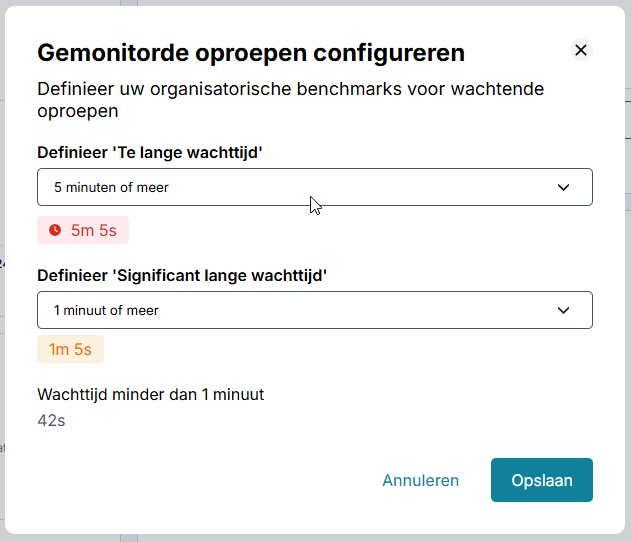Click the word 'Definieer' starting the description
The height and width of the screenshot is (542, 631).
click(x=77, y=89)
